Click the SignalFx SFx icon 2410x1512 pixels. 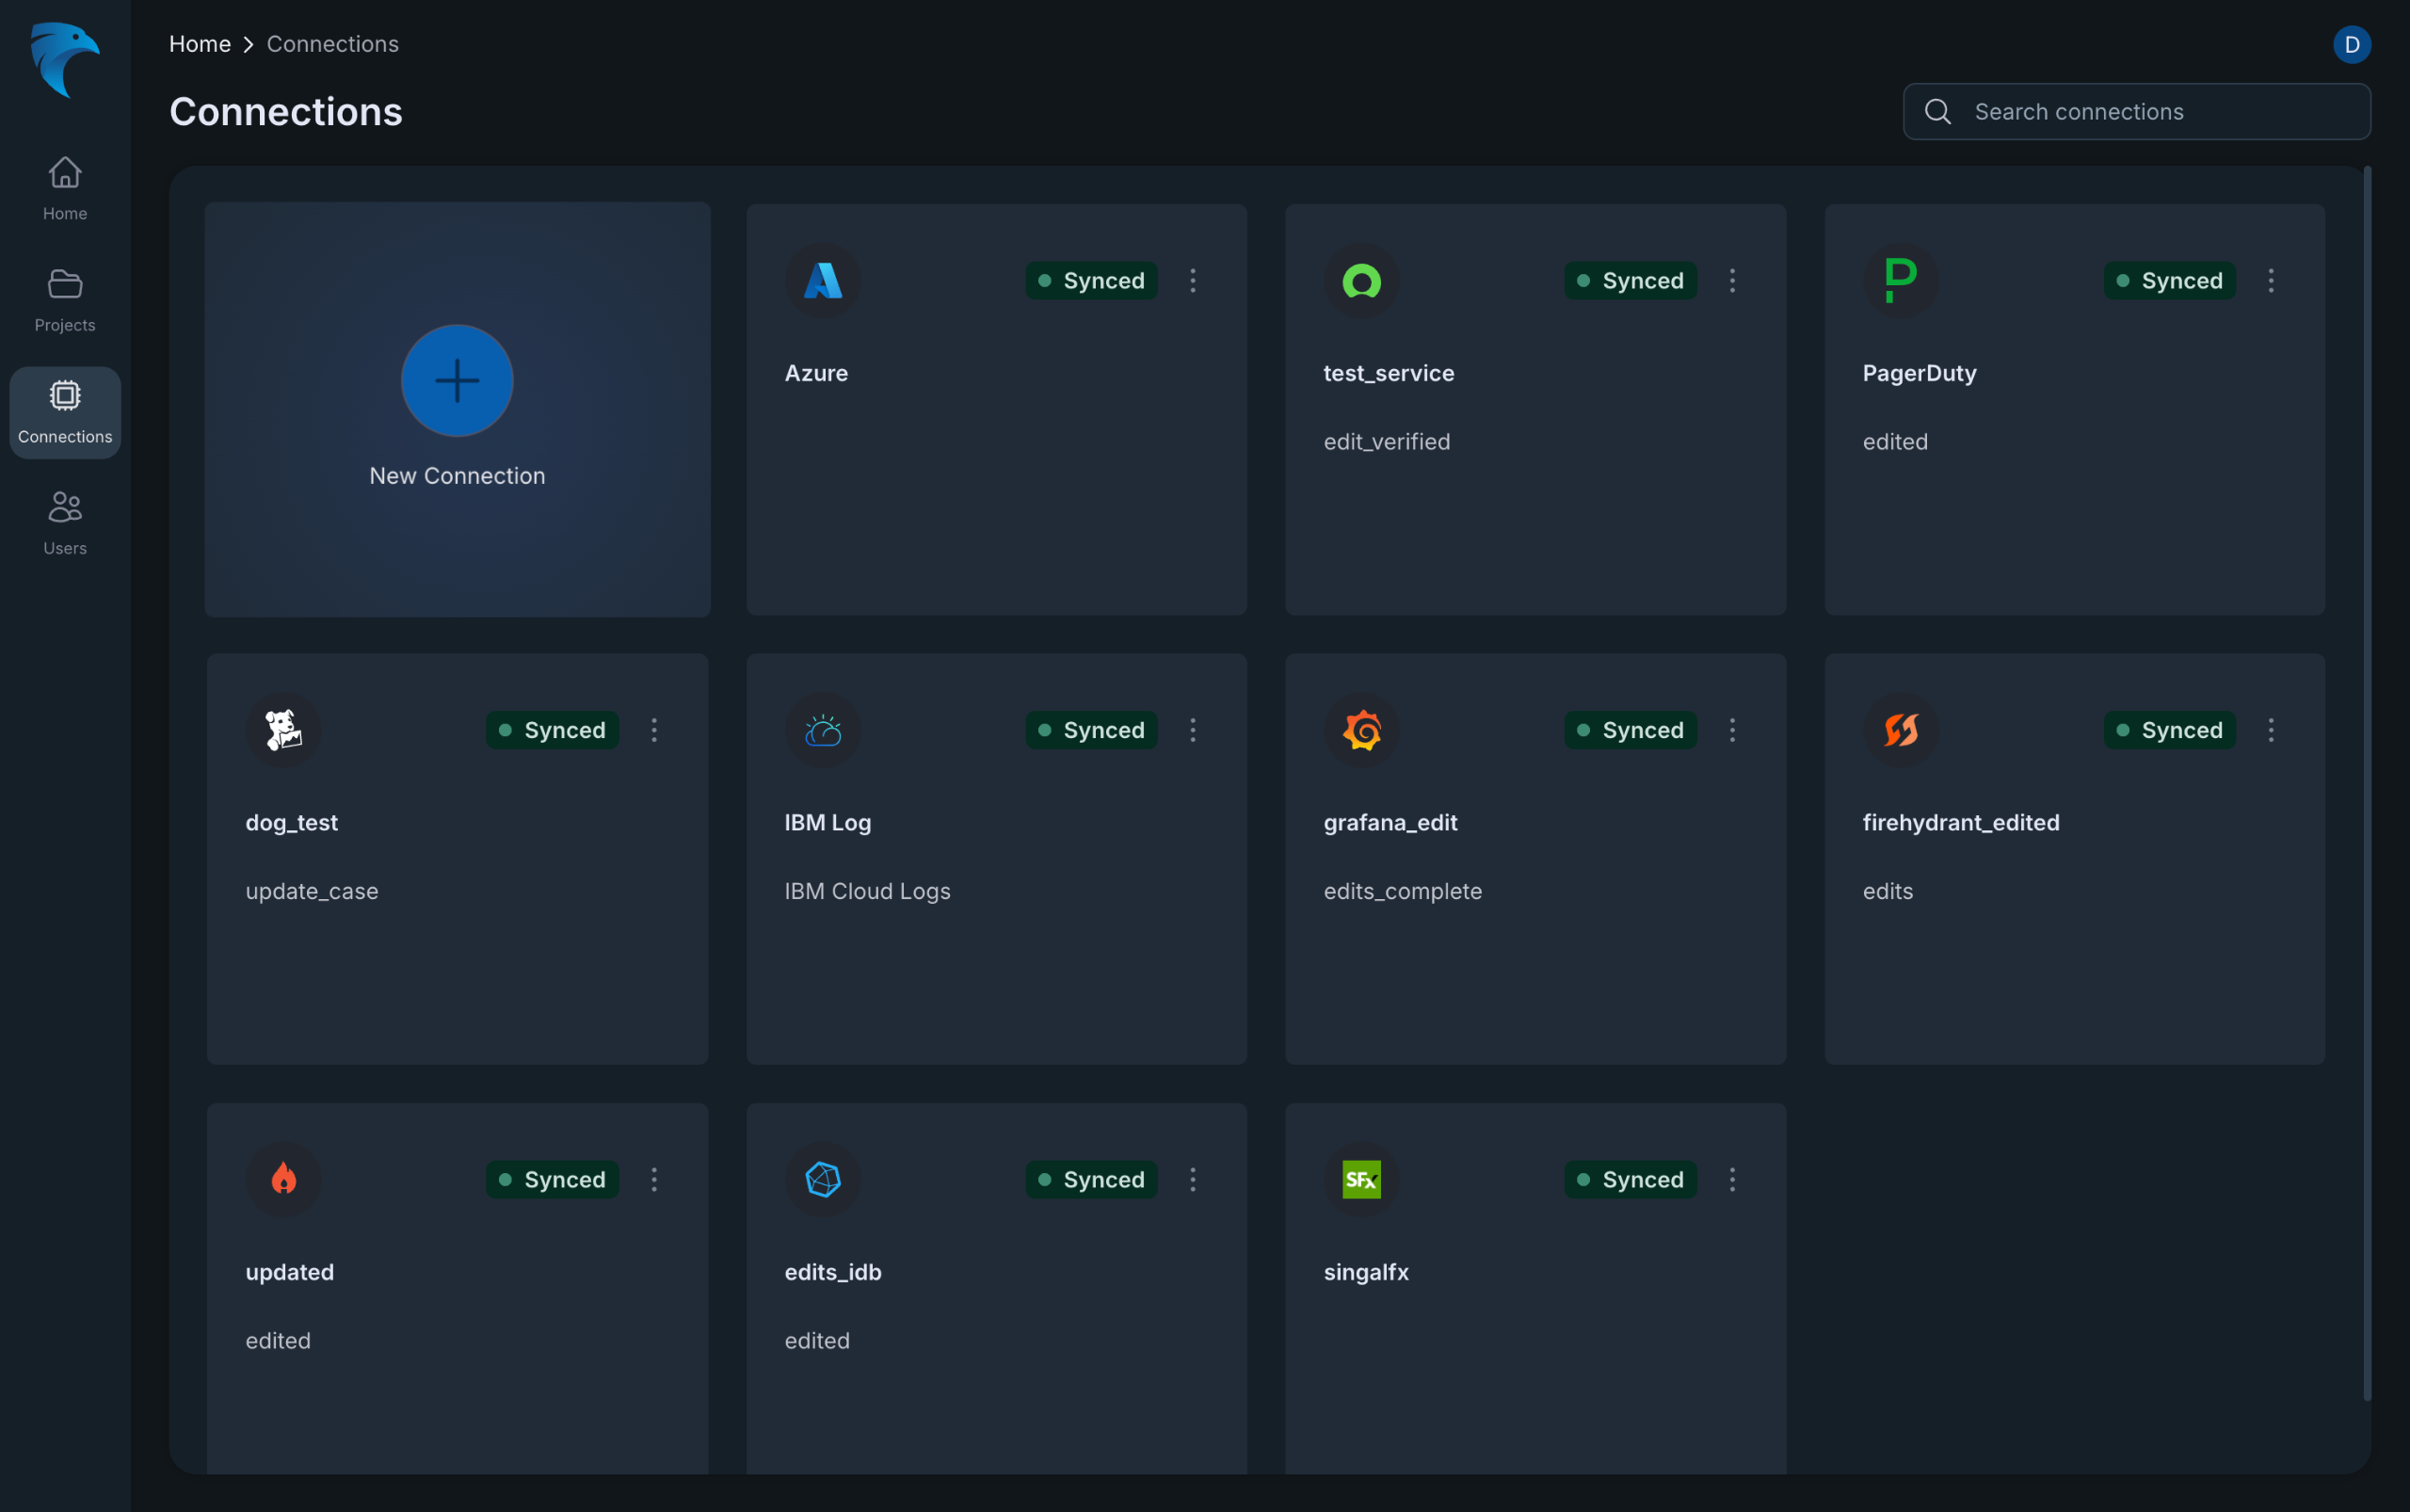pyautogui.click(x=1361, y=1179)
